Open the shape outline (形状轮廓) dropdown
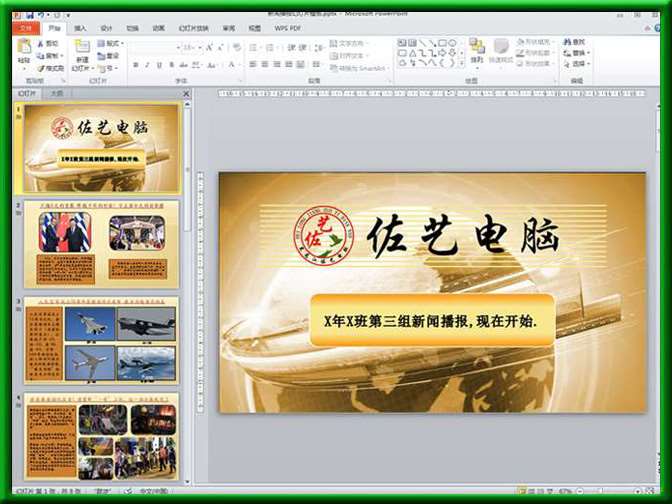Screen dimensions: 672x504 [x=534, y=53]
